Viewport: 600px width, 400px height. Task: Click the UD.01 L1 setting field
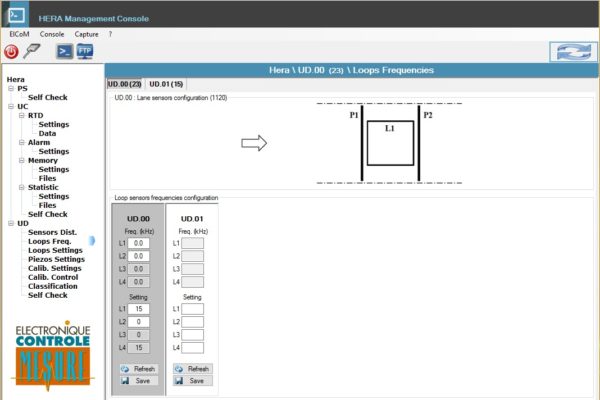click(192, 309)
